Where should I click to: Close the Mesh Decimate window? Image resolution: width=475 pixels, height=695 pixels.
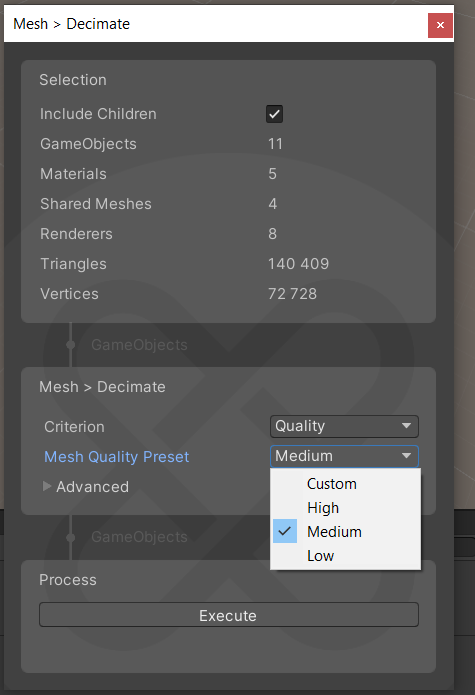coord(440,25)
